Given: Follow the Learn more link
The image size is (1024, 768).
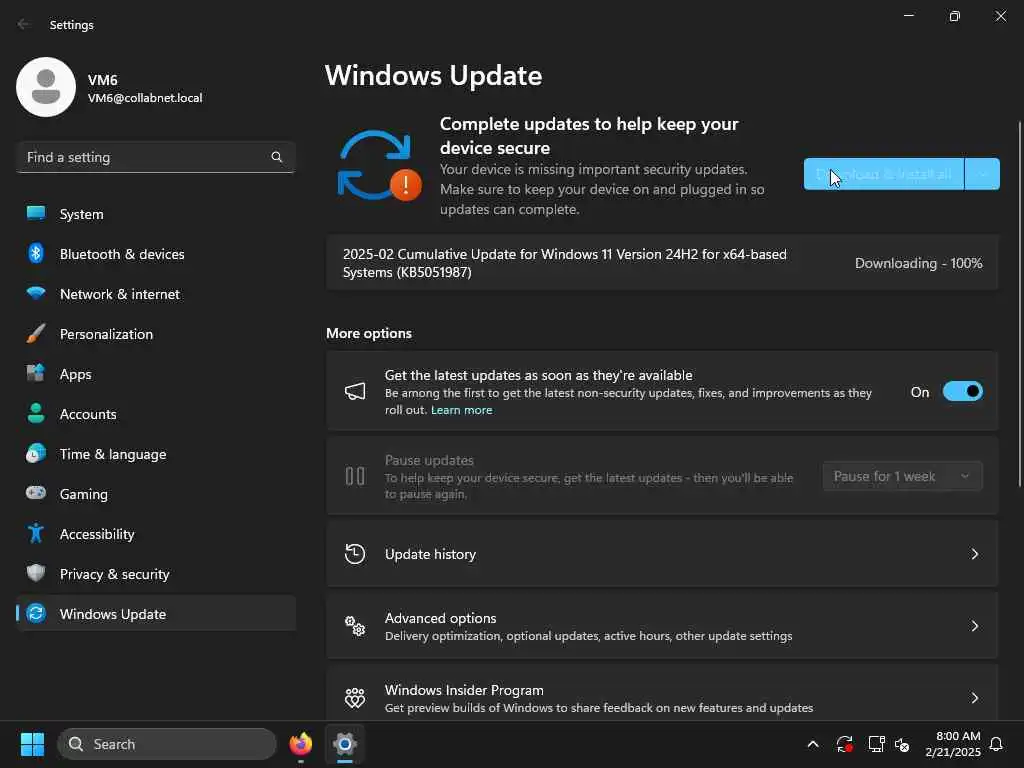Looking at the screenshot, I should pyautogui.click(x=461, y=410).
